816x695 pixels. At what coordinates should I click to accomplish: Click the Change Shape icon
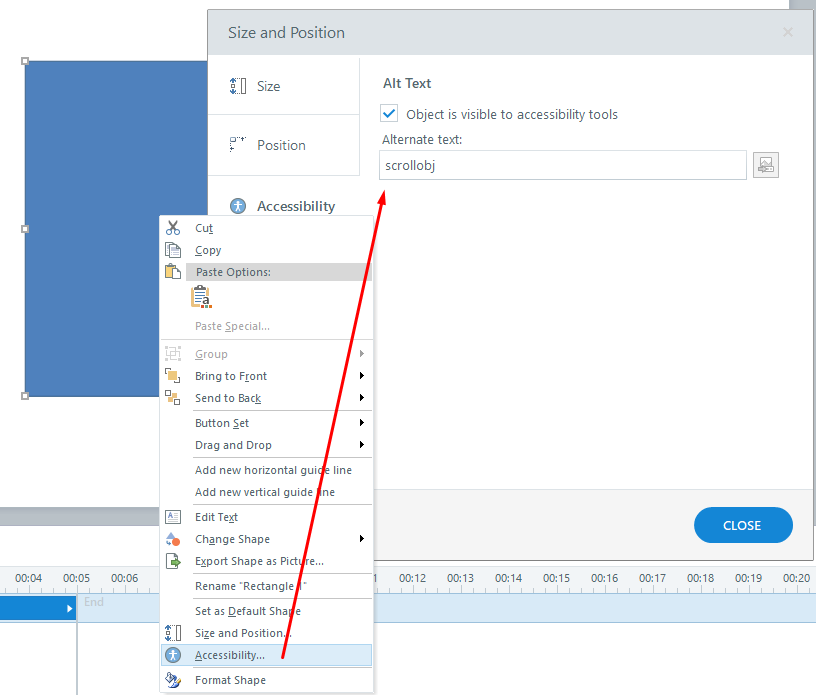click(173, 539)
